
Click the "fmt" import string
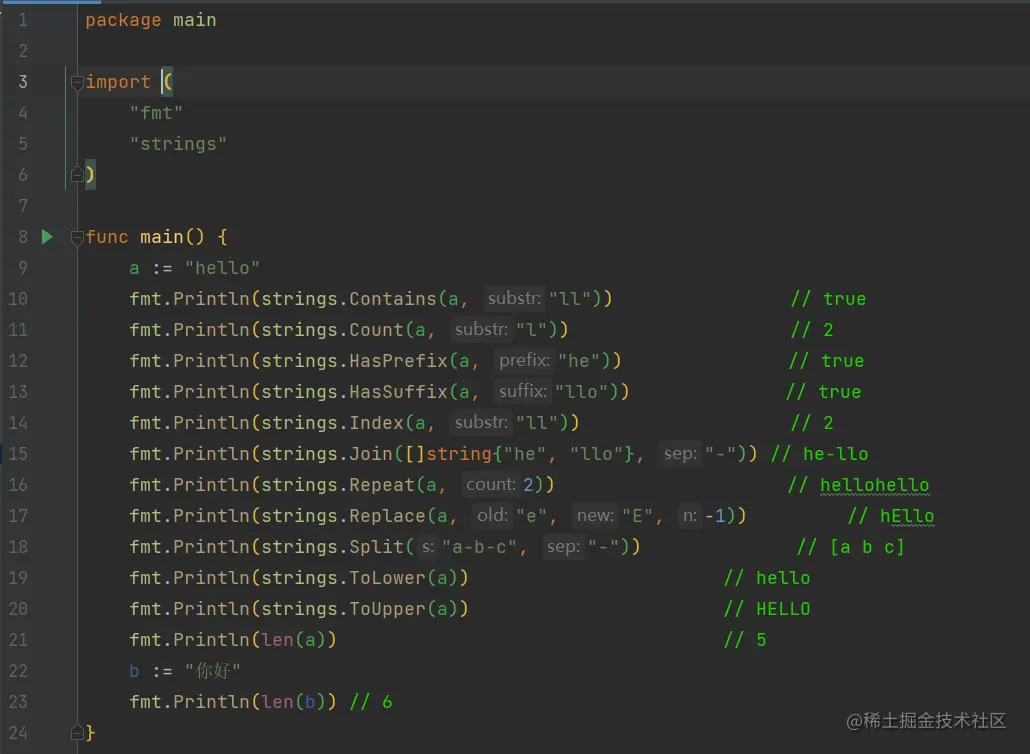[x=156, y=113]
